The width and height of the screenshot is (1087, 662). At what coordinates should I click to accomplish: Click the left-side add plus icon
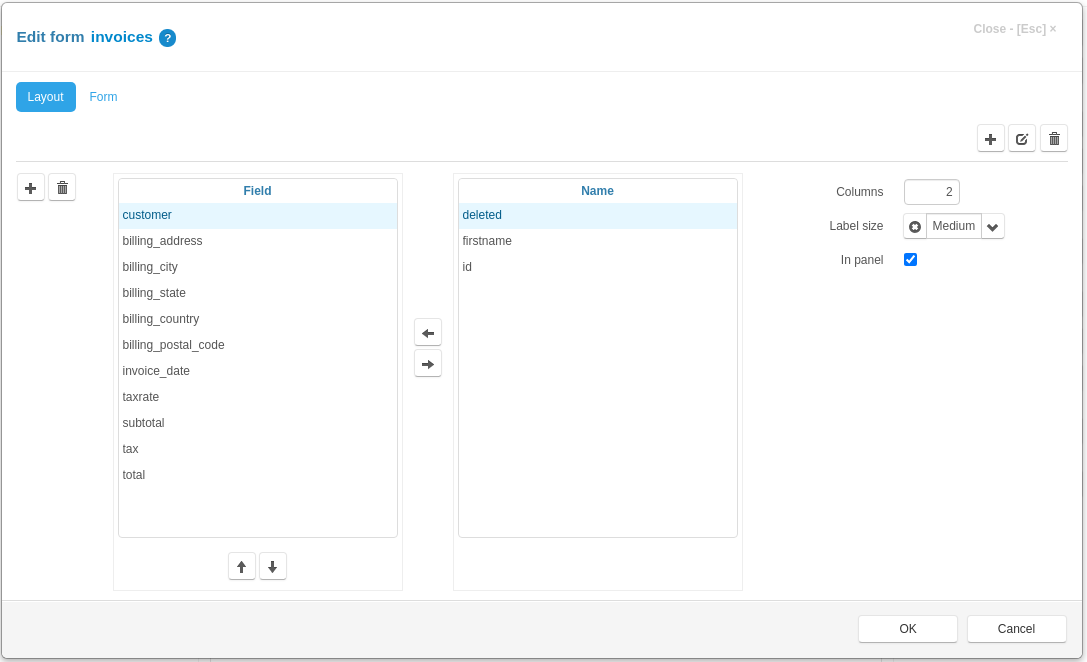[31, 188]
